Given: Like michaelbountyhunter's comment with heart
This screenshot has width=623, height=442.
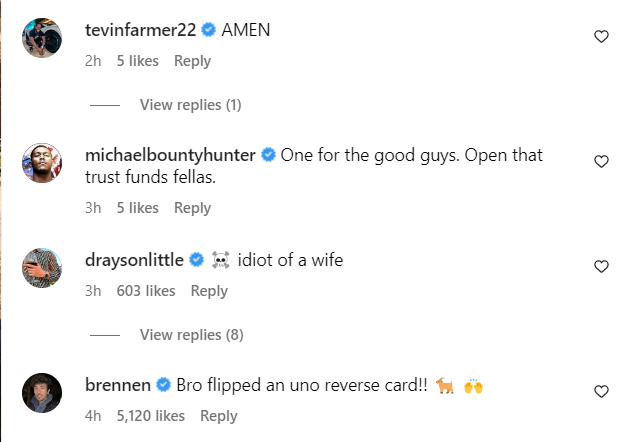Looking at the screenshot, I should (x=601, y=161).
